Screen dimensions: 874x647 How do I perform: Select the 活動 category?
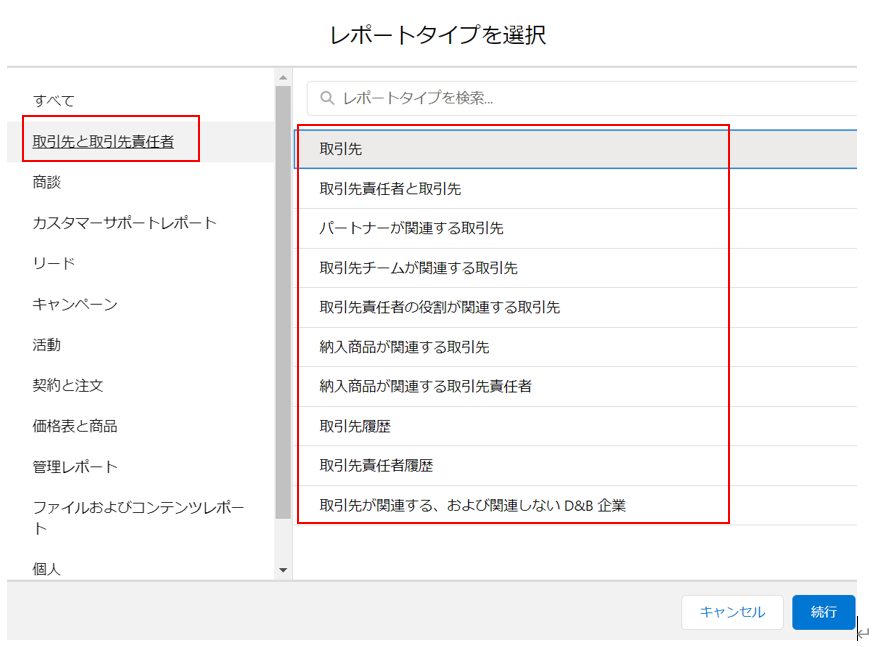pyautogui.click(x=46, y=345)
